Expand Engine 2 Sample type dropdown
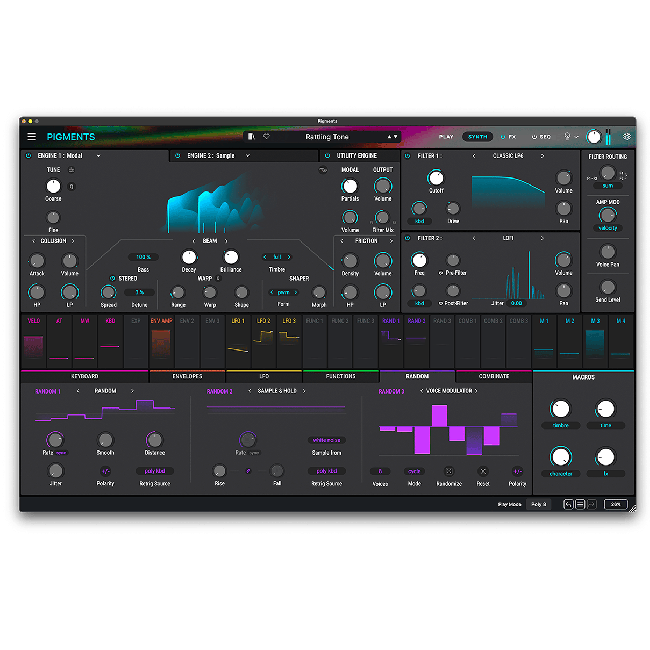The height and width of the screenshot is (650, 650). pos(247,156)
